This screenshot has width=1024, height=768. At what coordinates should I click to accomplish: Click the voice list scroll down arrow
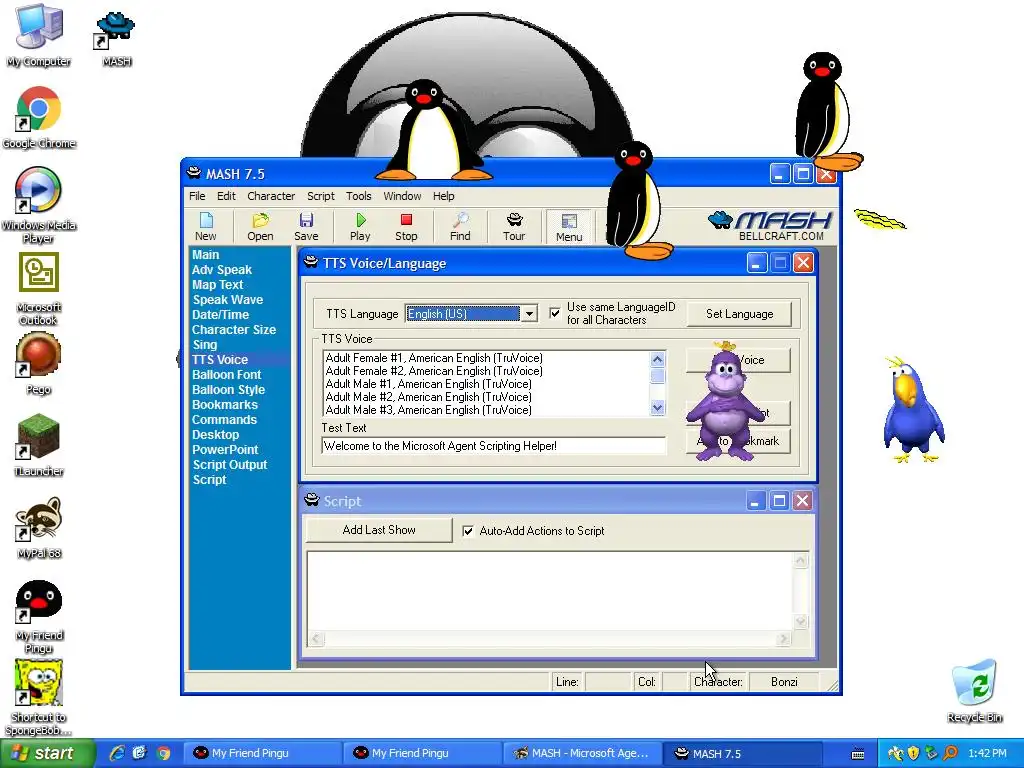(x=658, y=408)
